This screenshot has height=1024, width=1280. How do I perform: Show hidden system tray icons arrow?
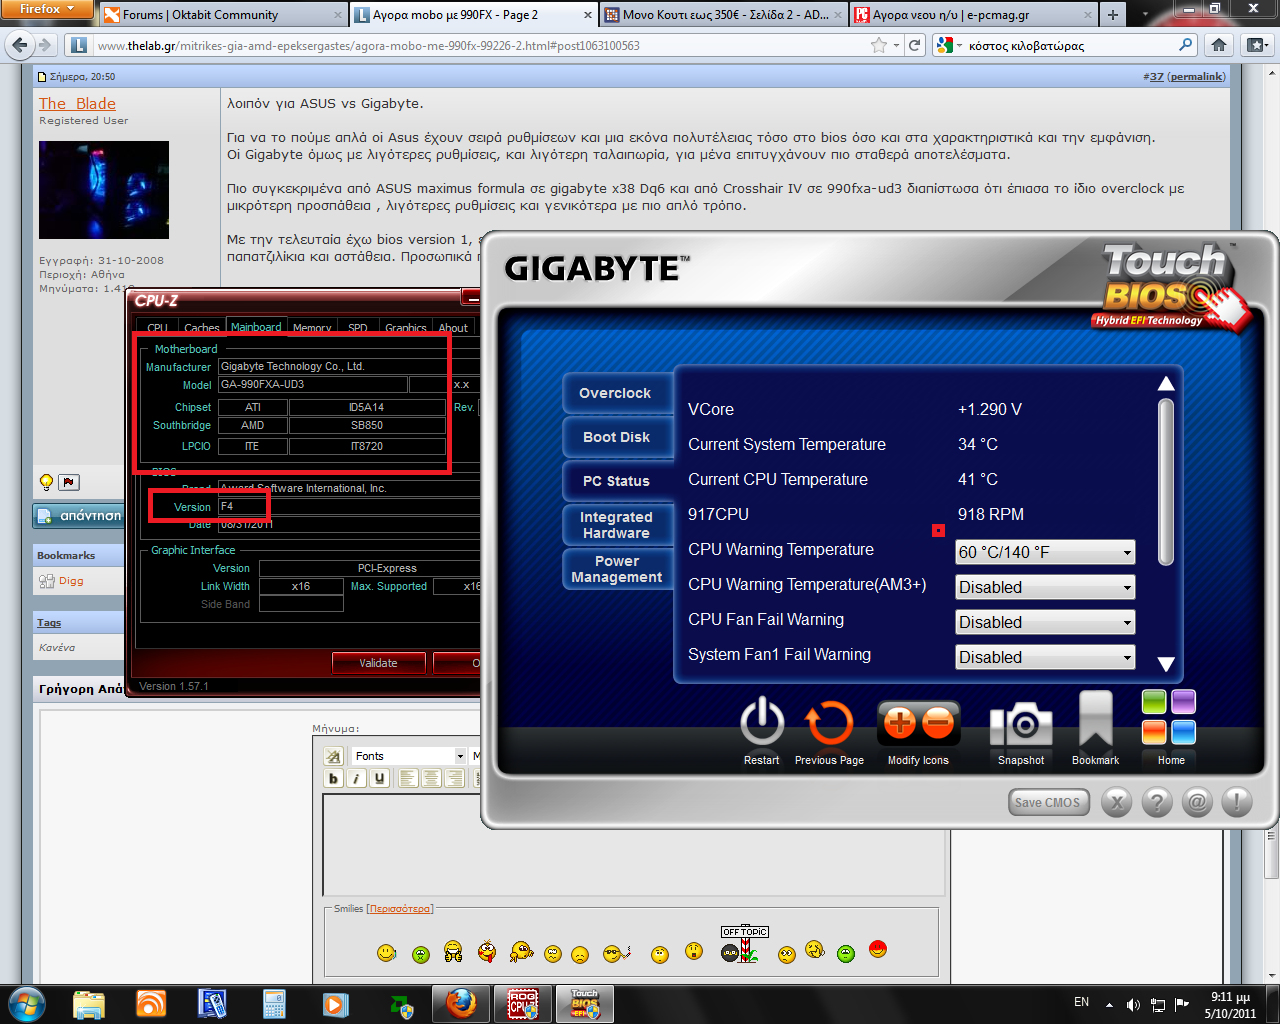1109,1005
